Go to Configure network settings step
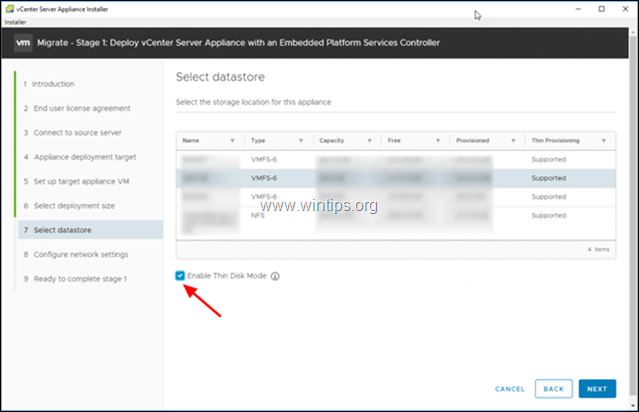 (x=76, y=255)
